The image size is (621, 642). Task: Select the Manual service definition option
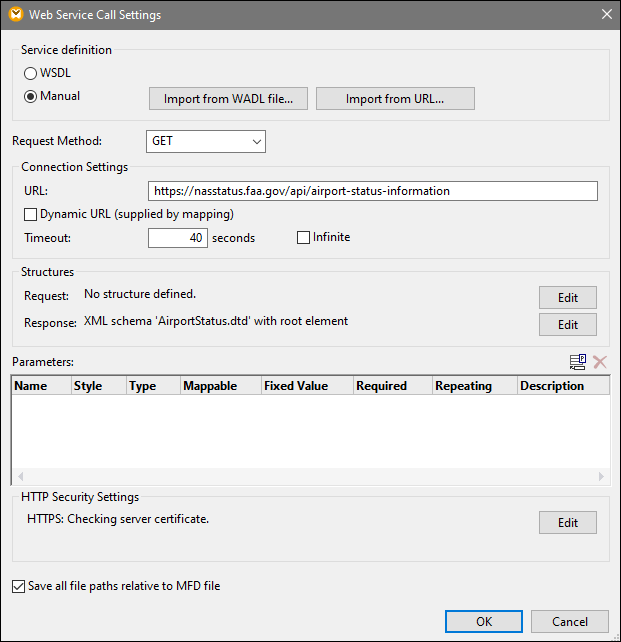[31, 97]
